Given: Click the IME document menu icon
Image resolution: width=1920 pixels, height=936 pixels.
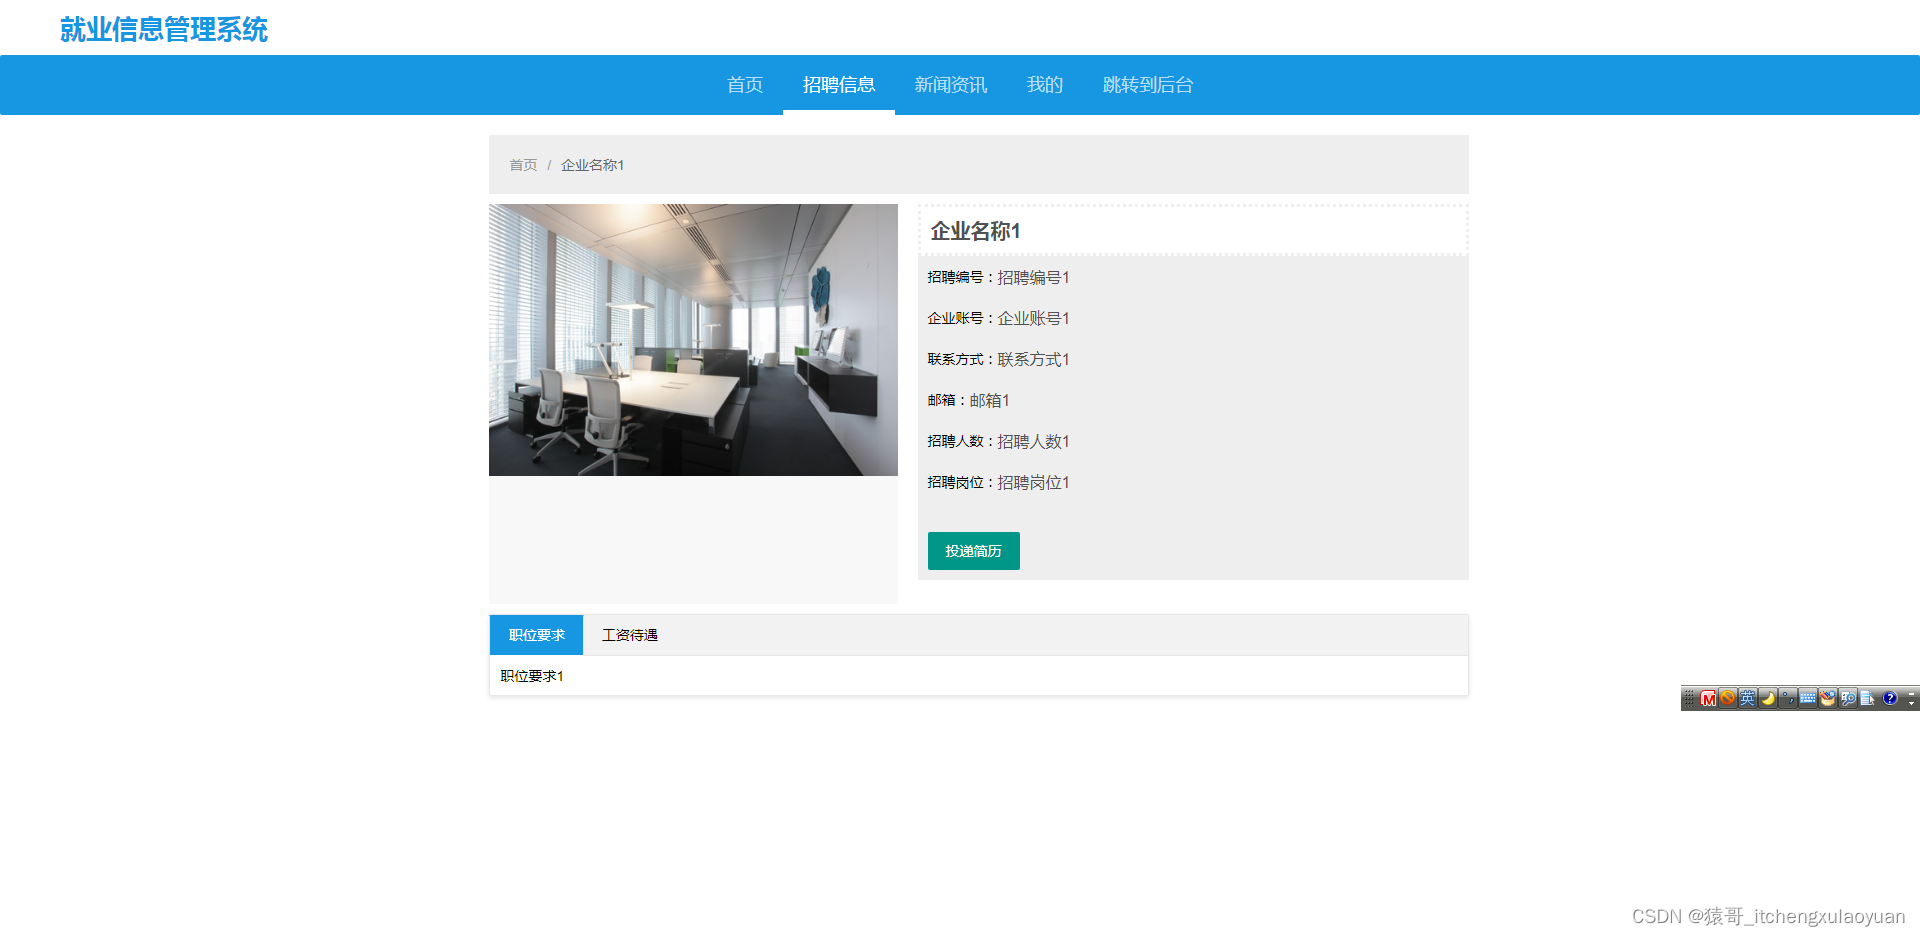Looking at the screenshot, I should pos(1867,698).
